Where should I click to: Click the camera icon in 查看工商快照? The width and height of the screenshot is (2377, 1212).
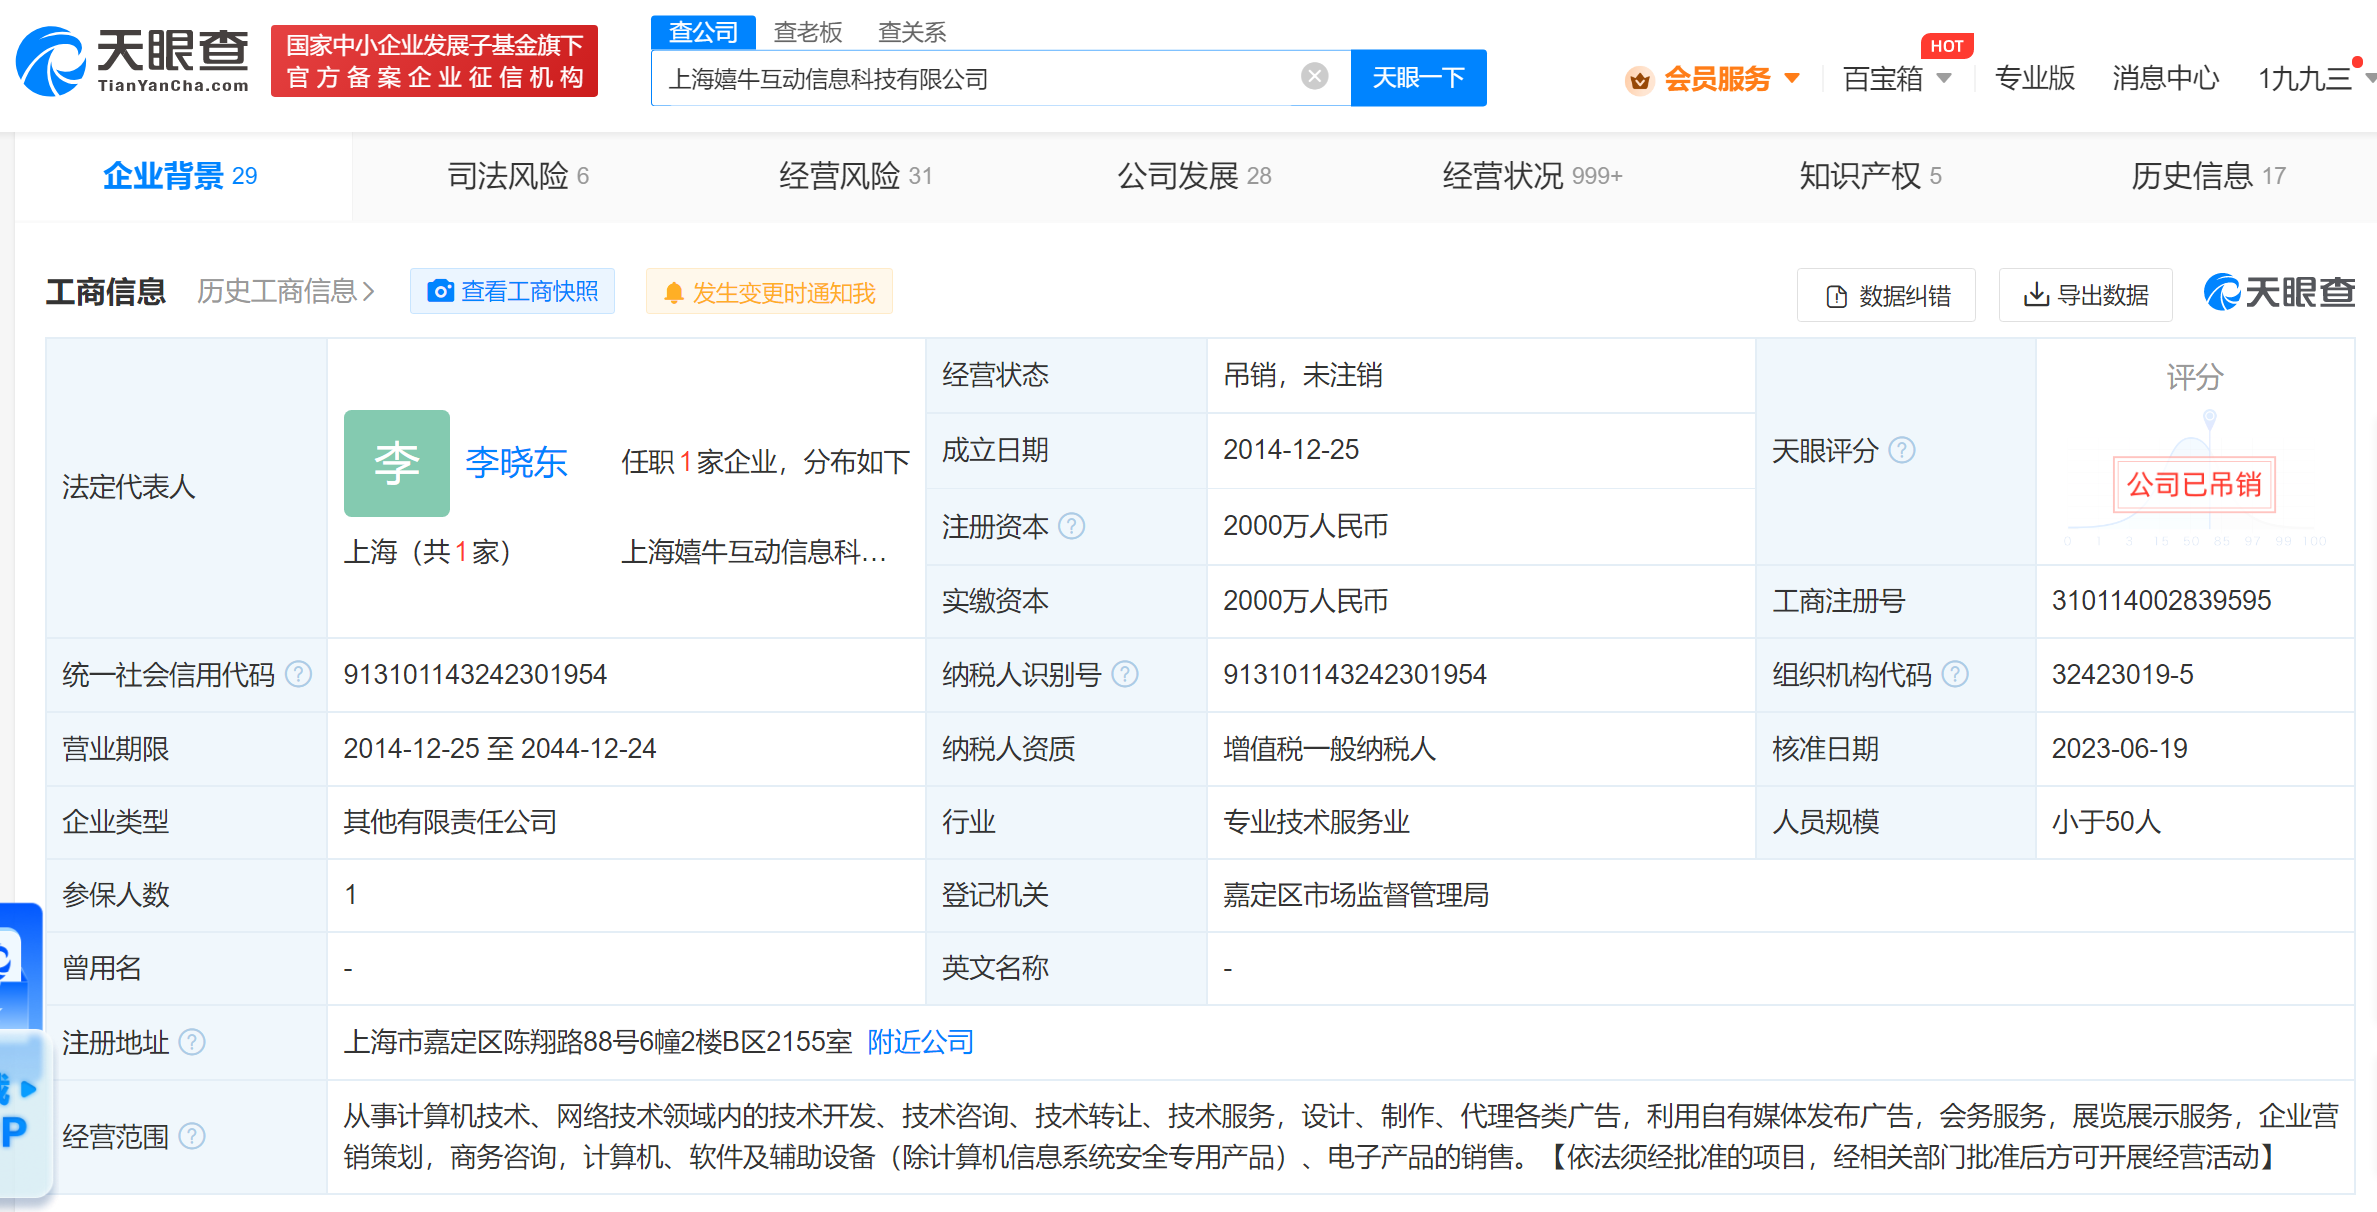(440, 291)
